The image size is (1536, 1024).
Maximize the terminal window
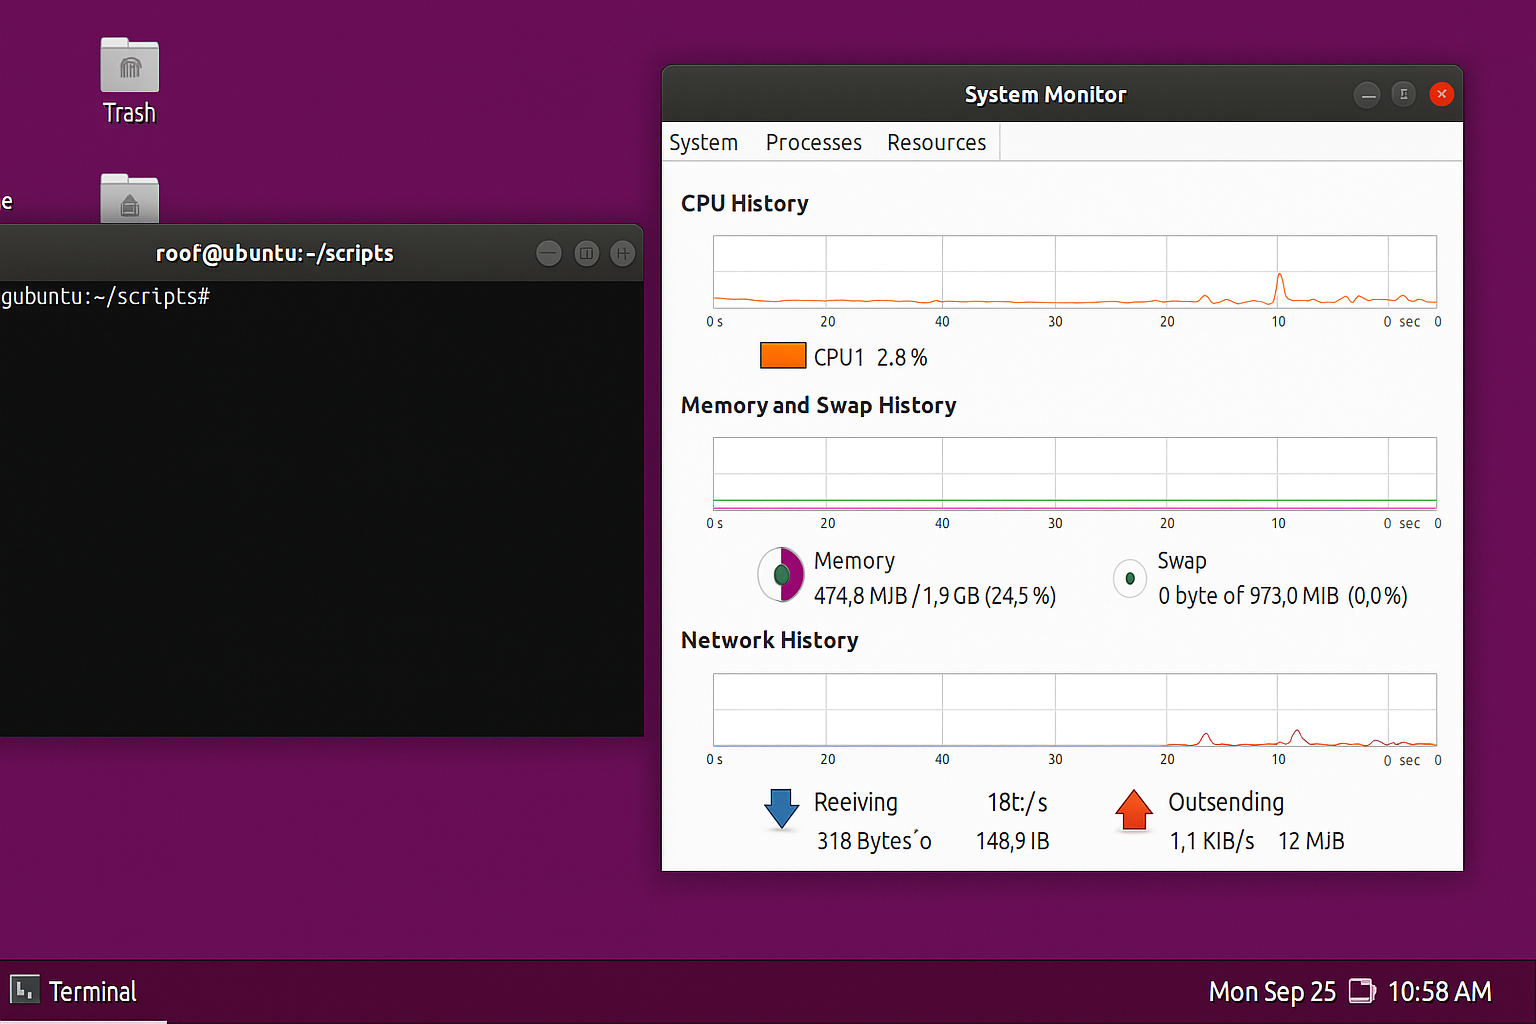point(586,254)
